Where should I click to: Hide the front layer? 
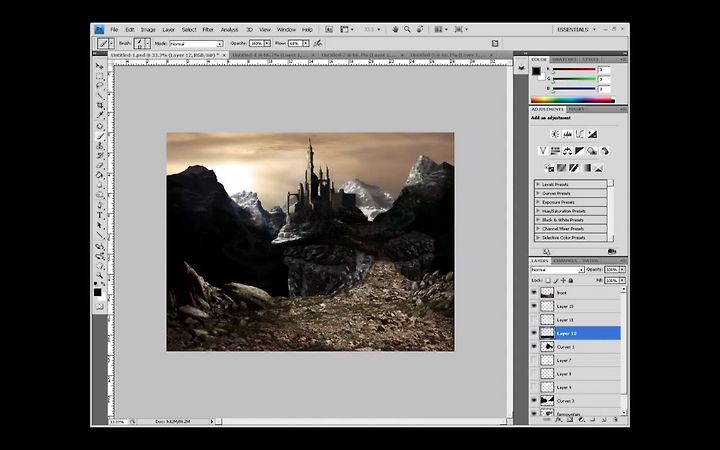(534, 292)
